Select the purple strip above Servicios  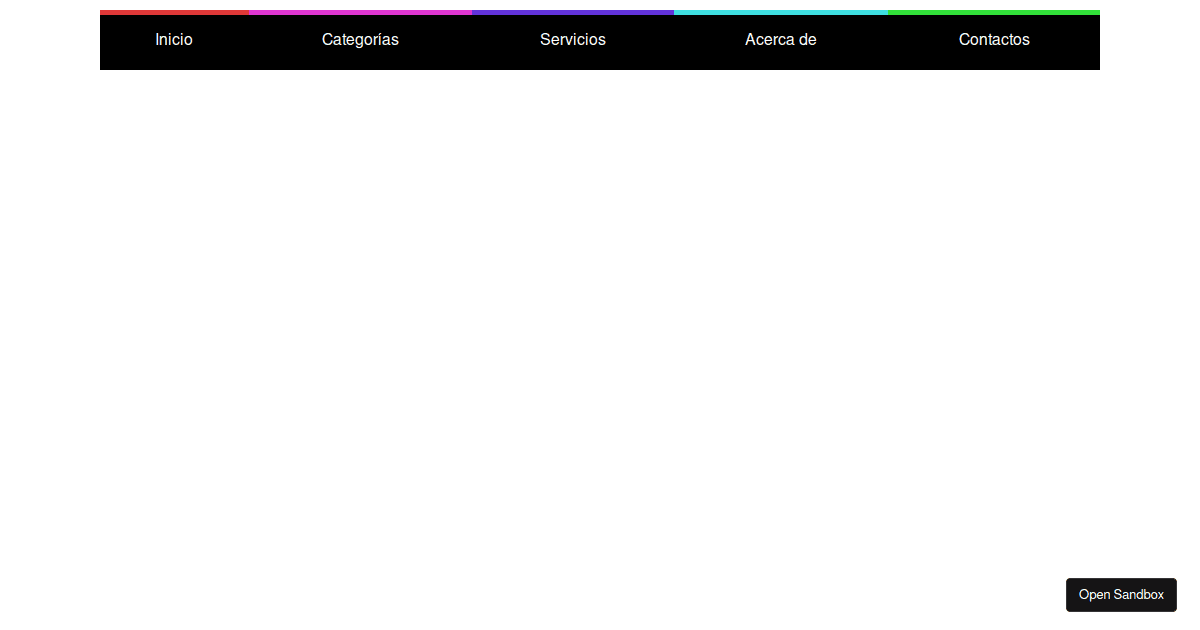572,12
